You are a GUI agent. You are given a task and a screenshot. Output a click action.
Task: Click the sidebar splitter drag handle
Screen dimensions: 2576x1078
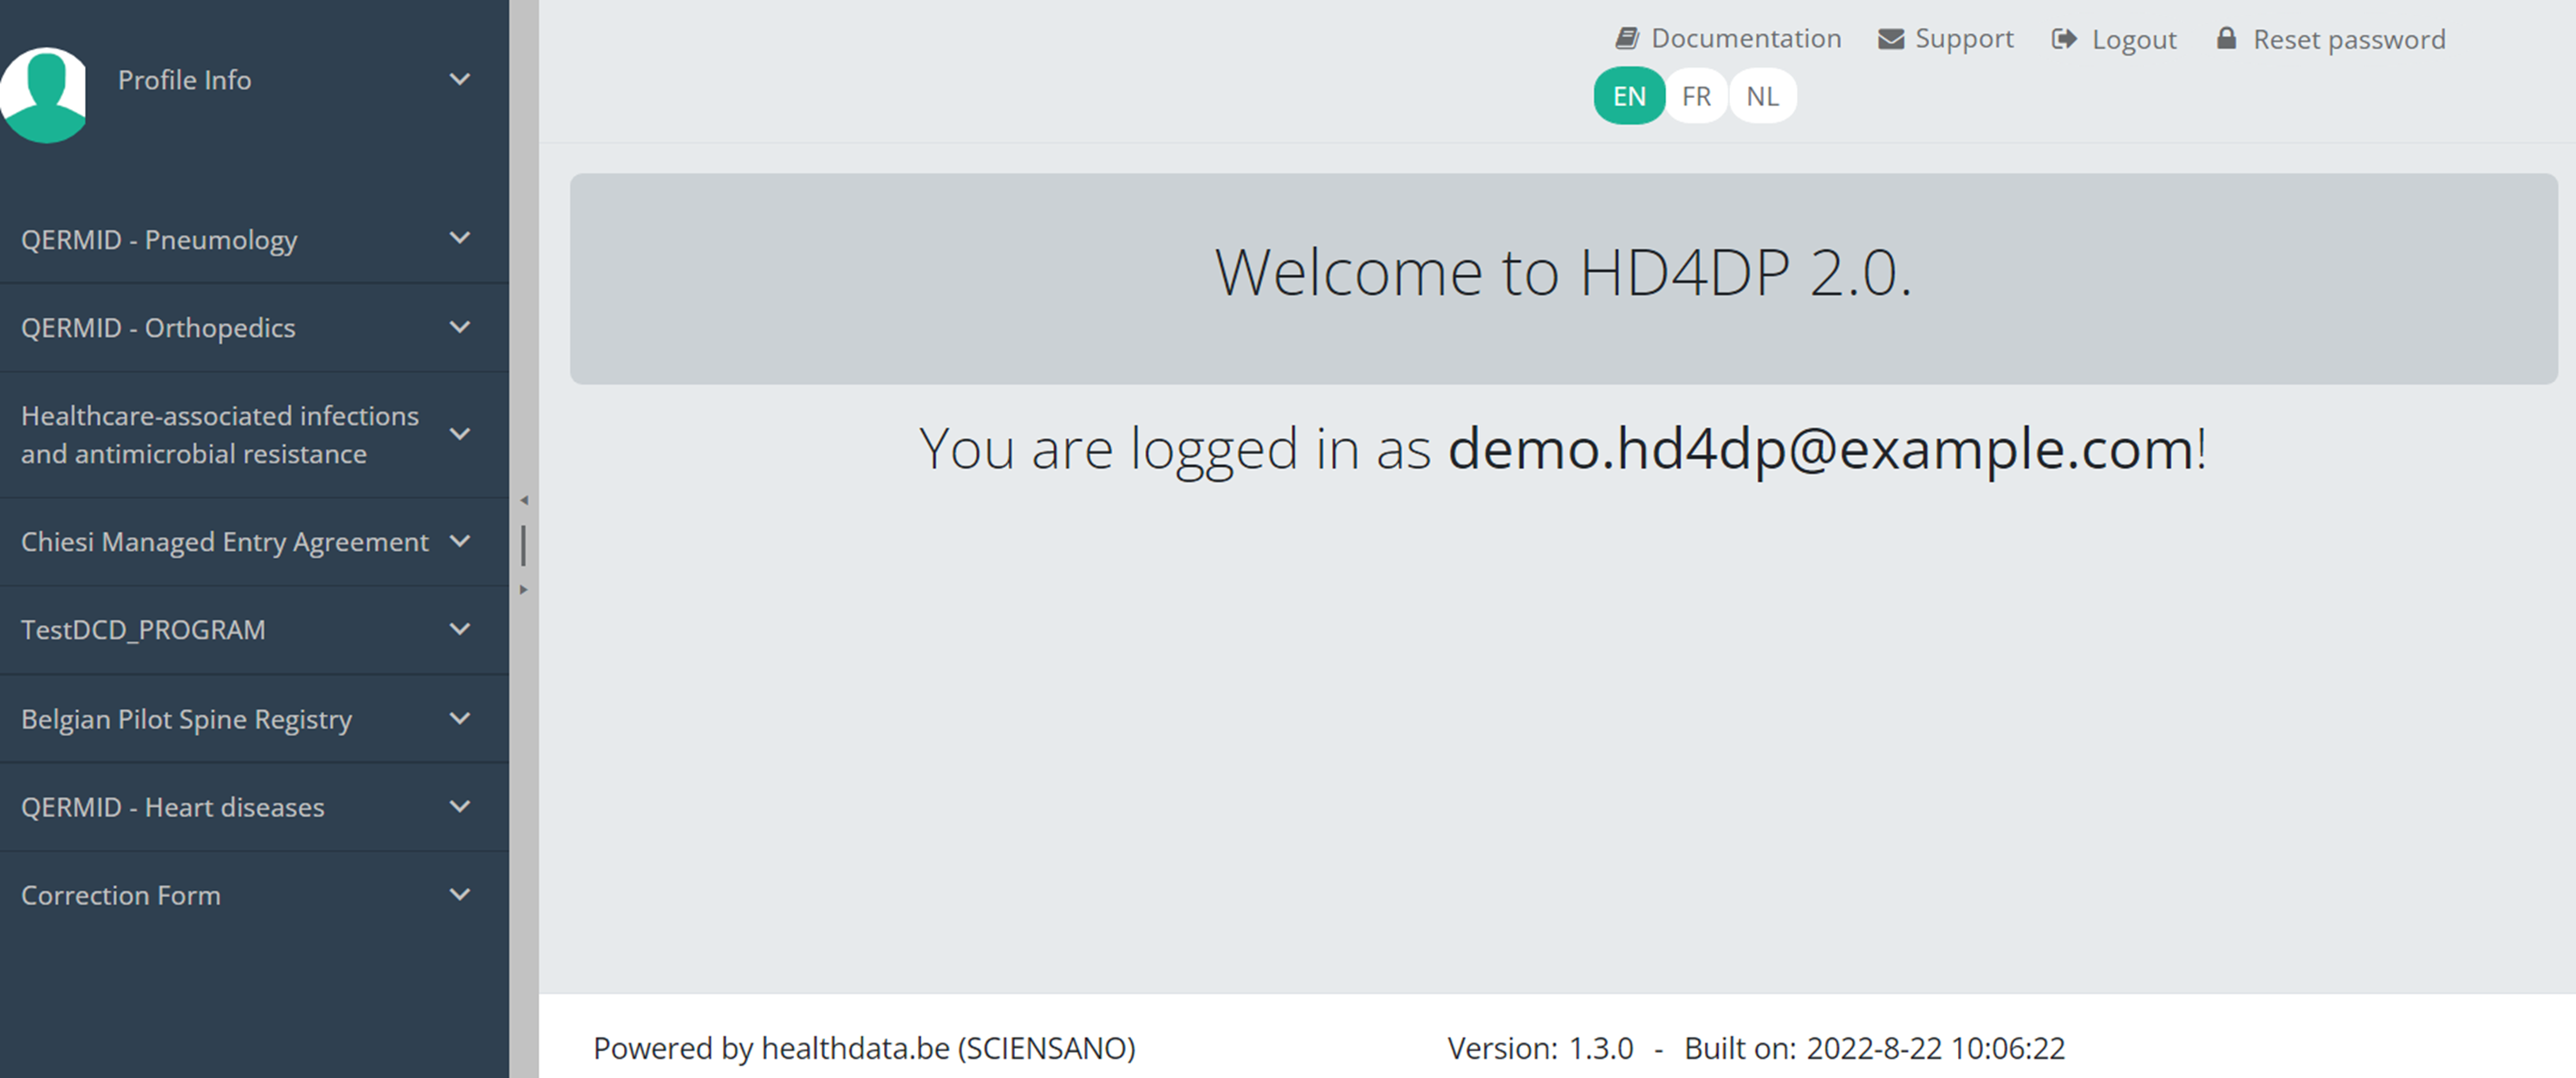[524, 545]
